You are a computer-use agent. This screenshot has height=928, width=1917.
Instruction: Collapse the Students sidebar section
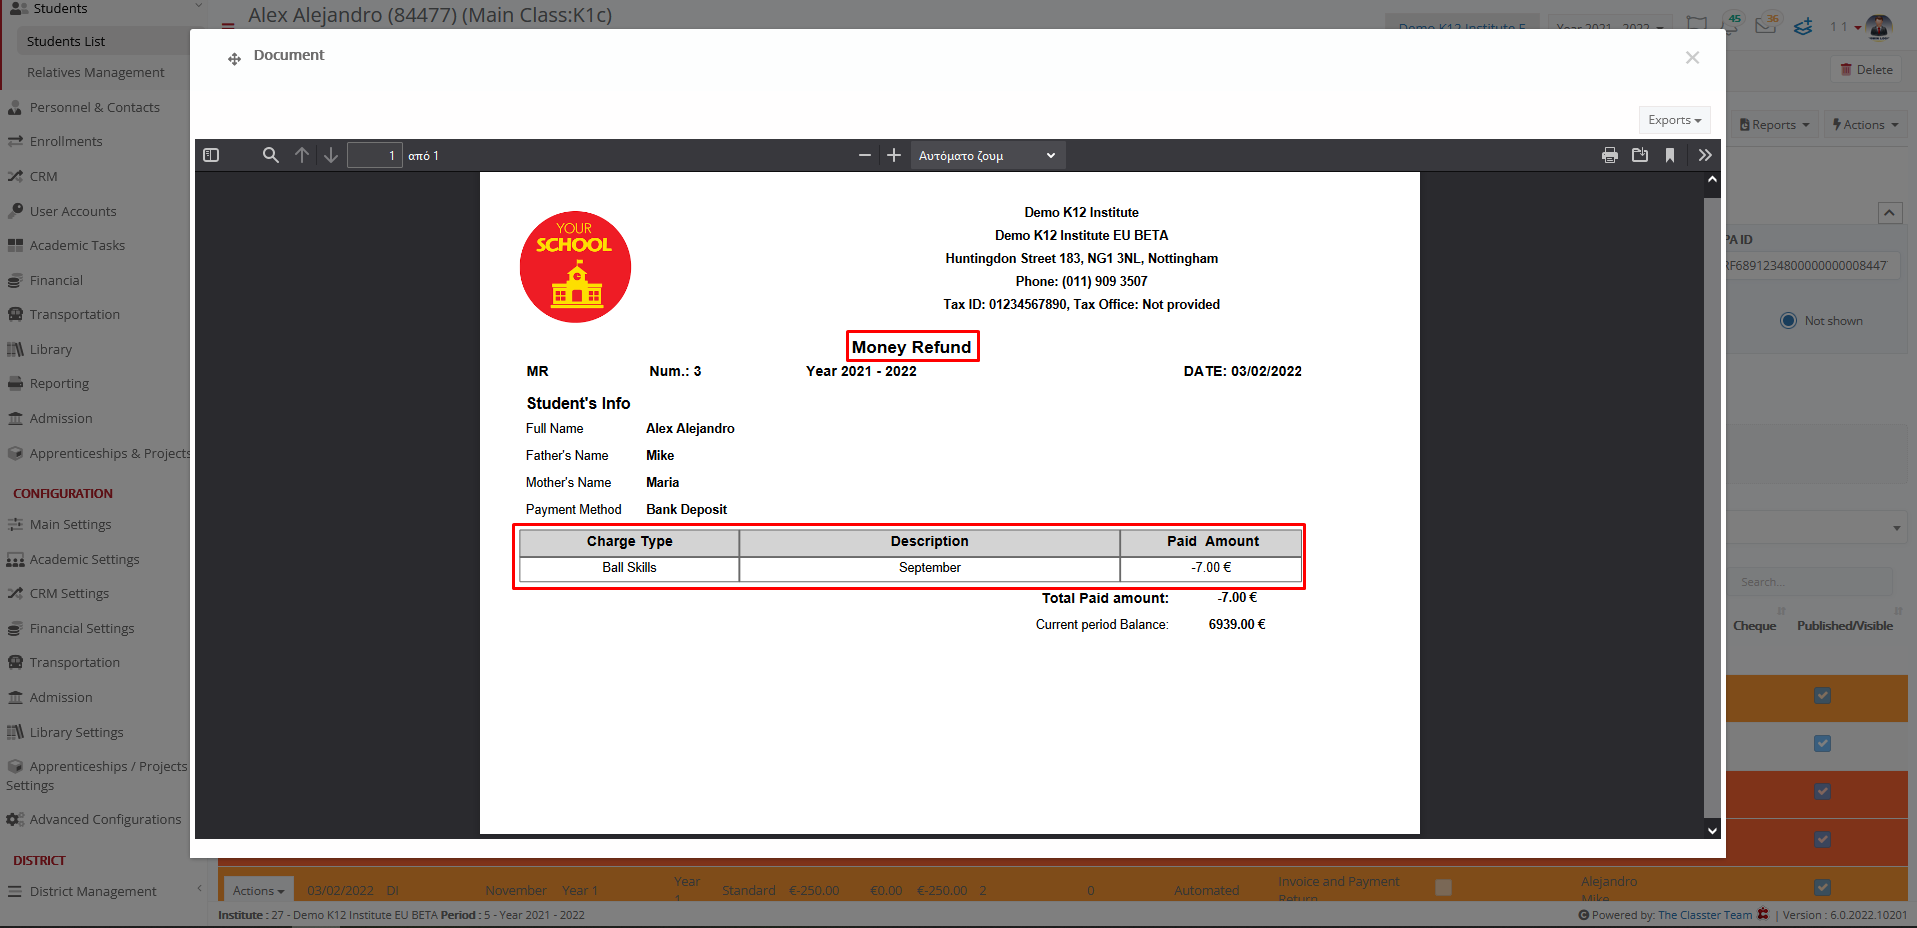[198, 8]
